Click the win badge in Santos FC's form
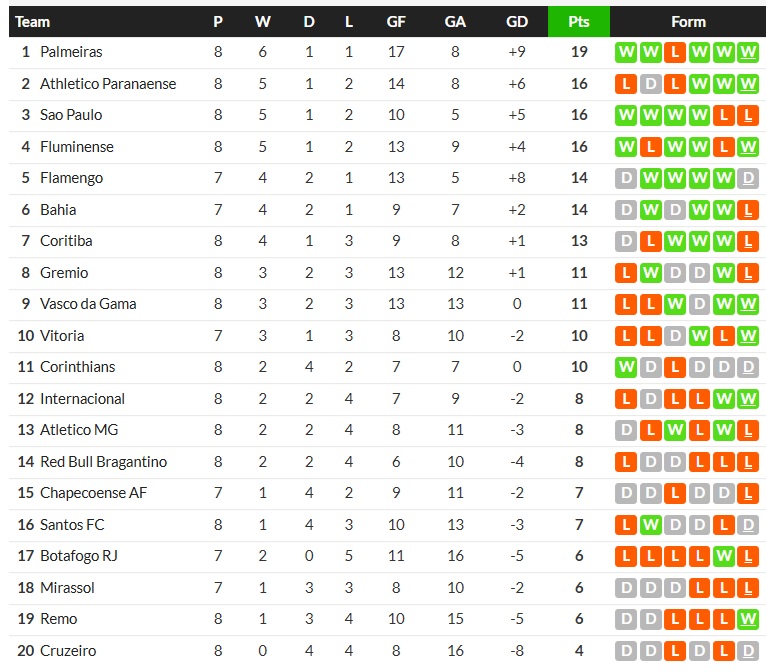The width and height of the screenshot is (766, 672). (651, 525)
